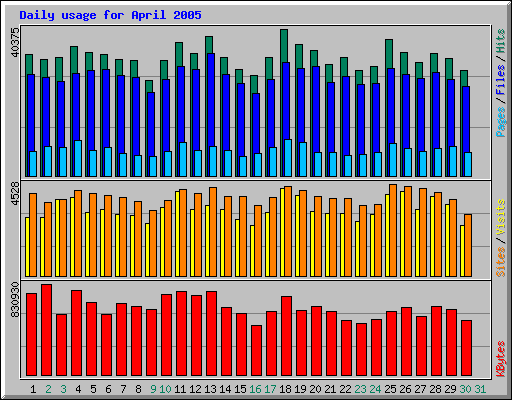Click the 4528 axis value
This screenshot has width=512, height=400.
[15, 194]
